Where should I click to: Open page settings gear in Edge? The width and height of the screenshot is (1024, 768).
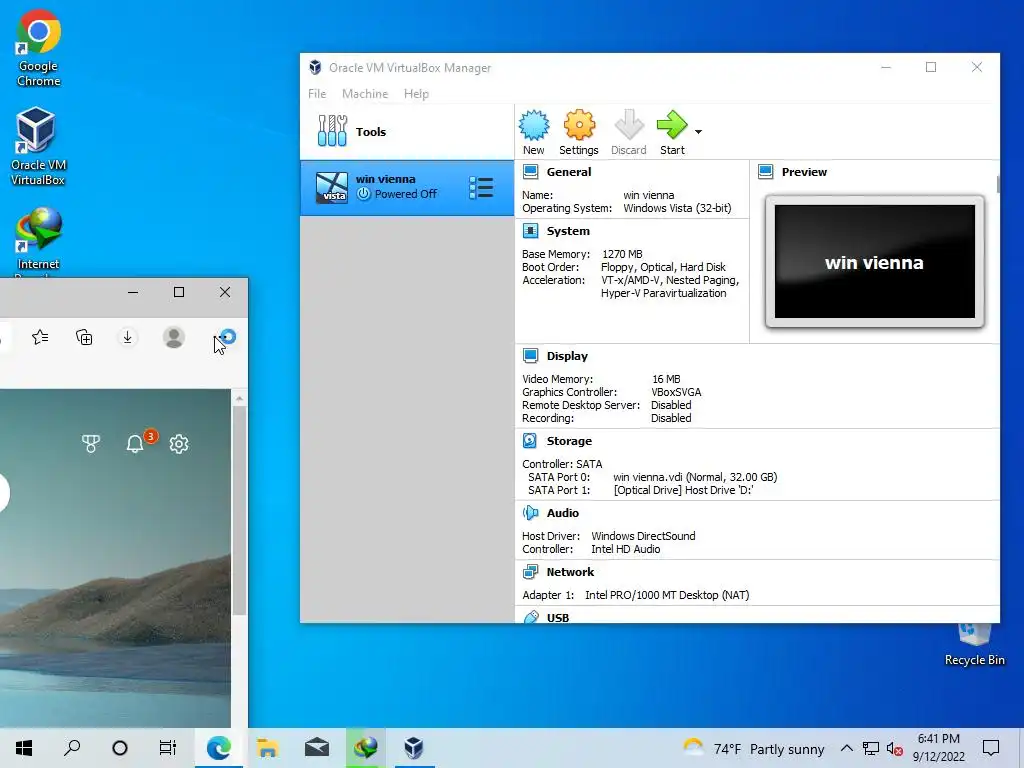178,444
